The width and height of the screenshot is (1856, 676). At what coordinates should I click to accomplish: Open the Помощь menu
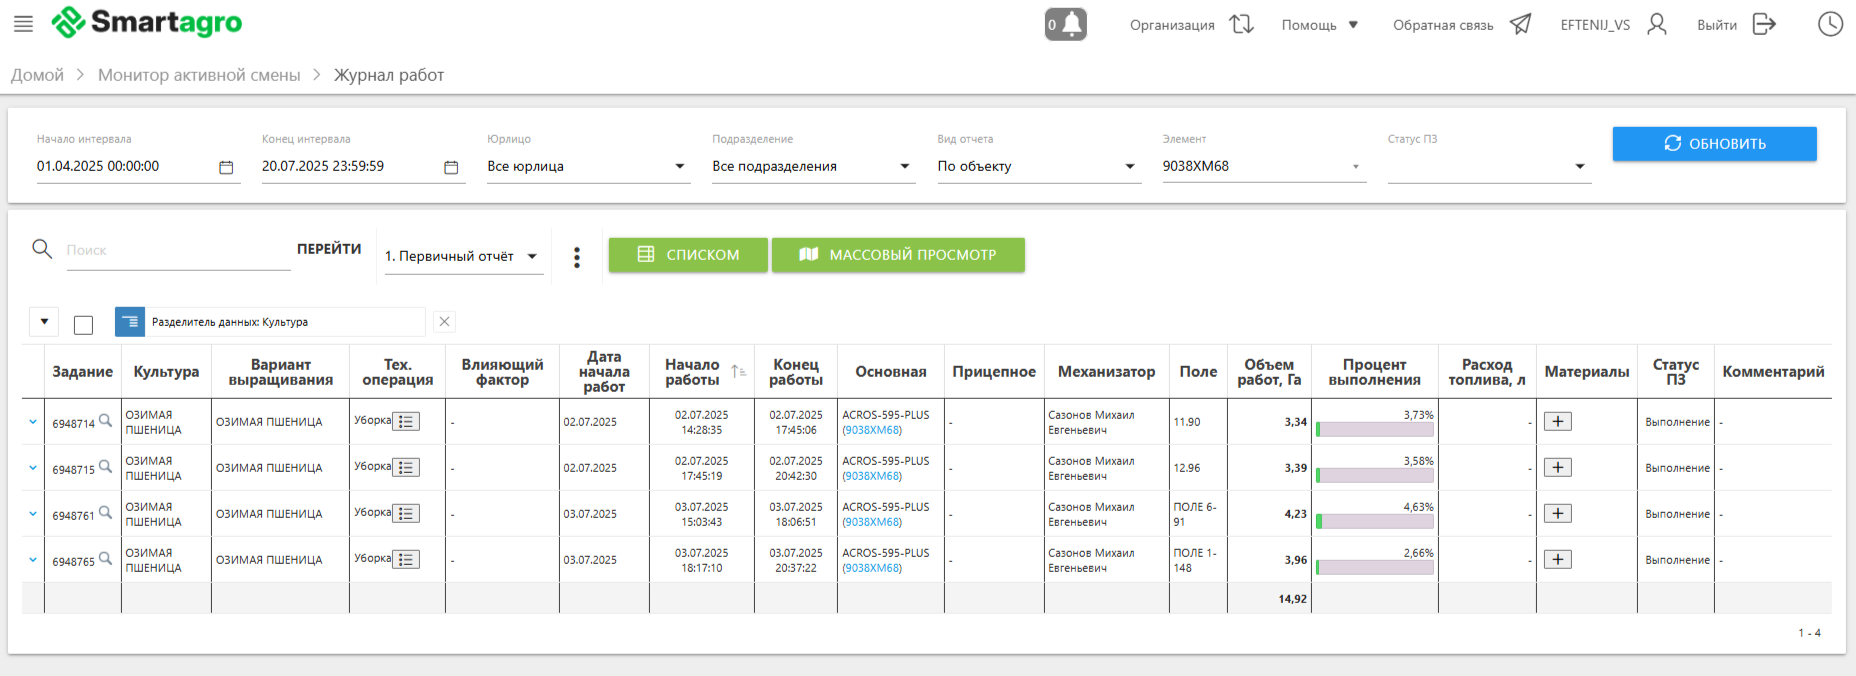tap(1319, 25)
